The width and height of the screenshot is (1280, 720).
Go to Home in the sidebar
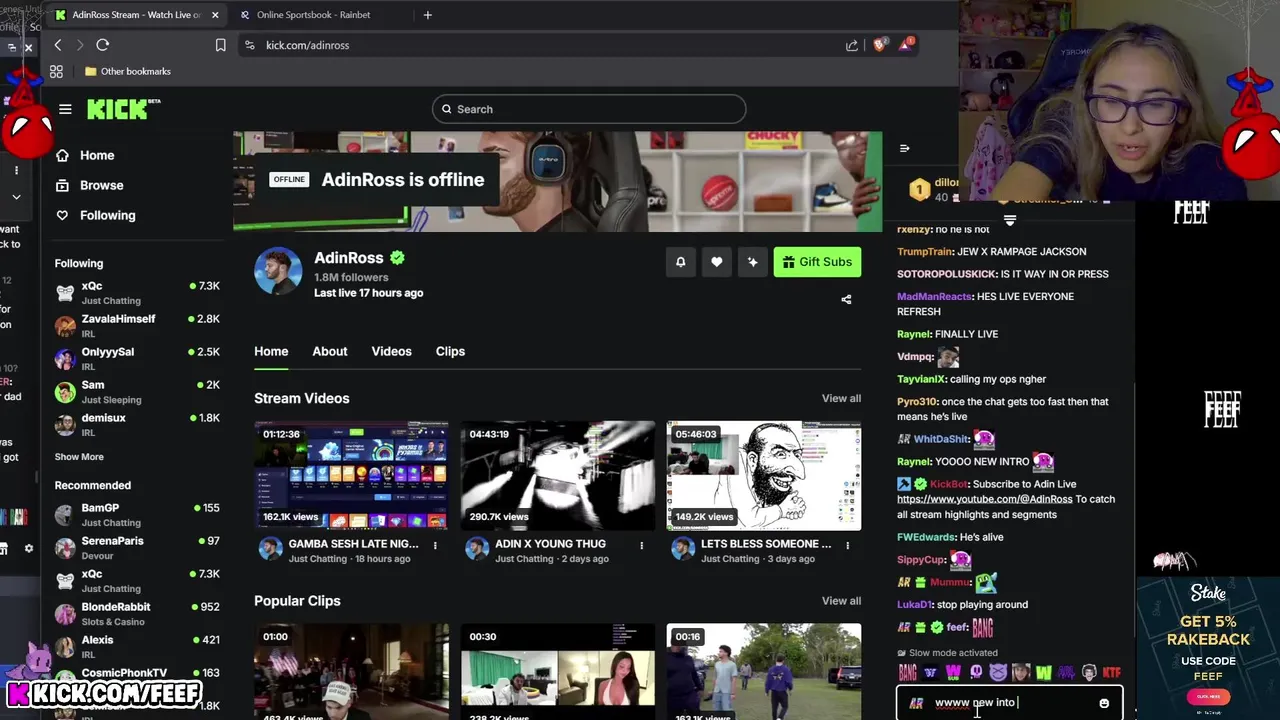tap(85, 155)
